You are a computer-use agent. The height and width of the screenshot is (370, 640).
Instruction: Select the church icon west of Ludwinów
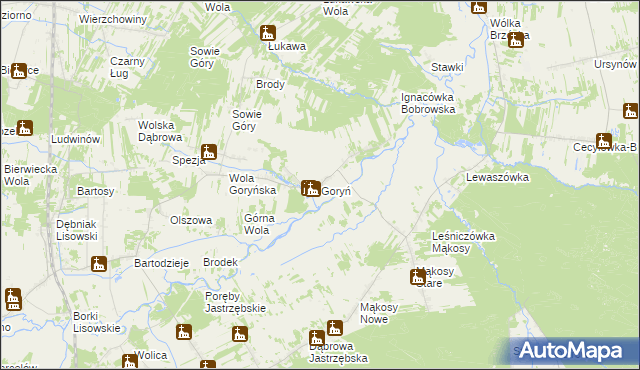[25, 128]
